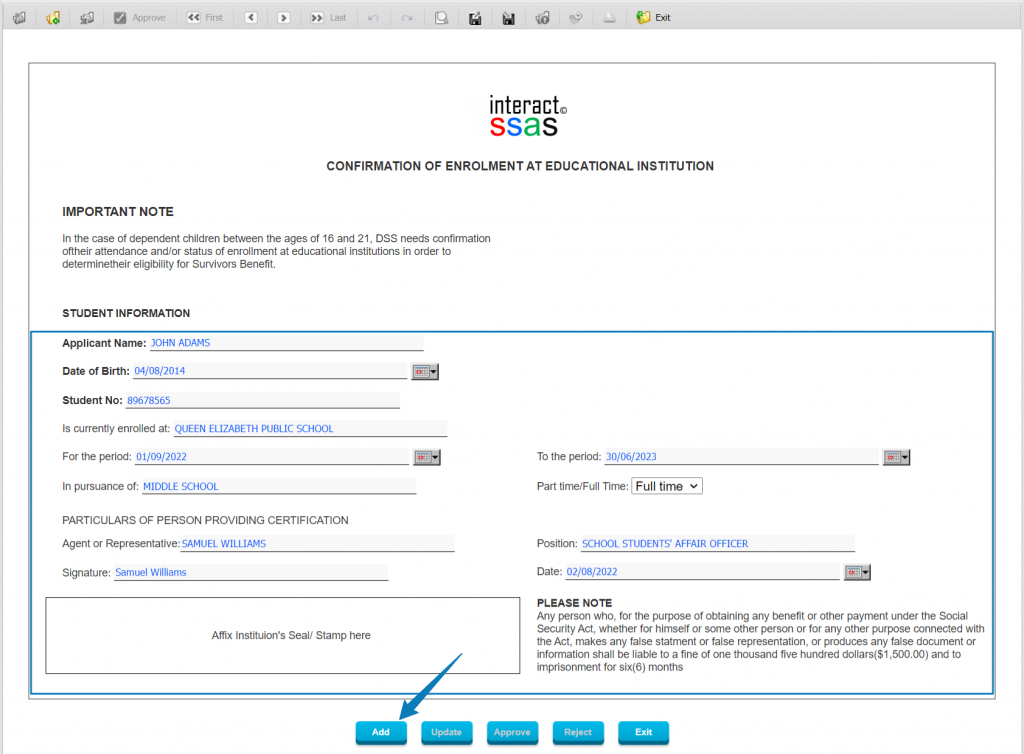
Task: Go to the next record with the right arrow
Action: point(283,18)
